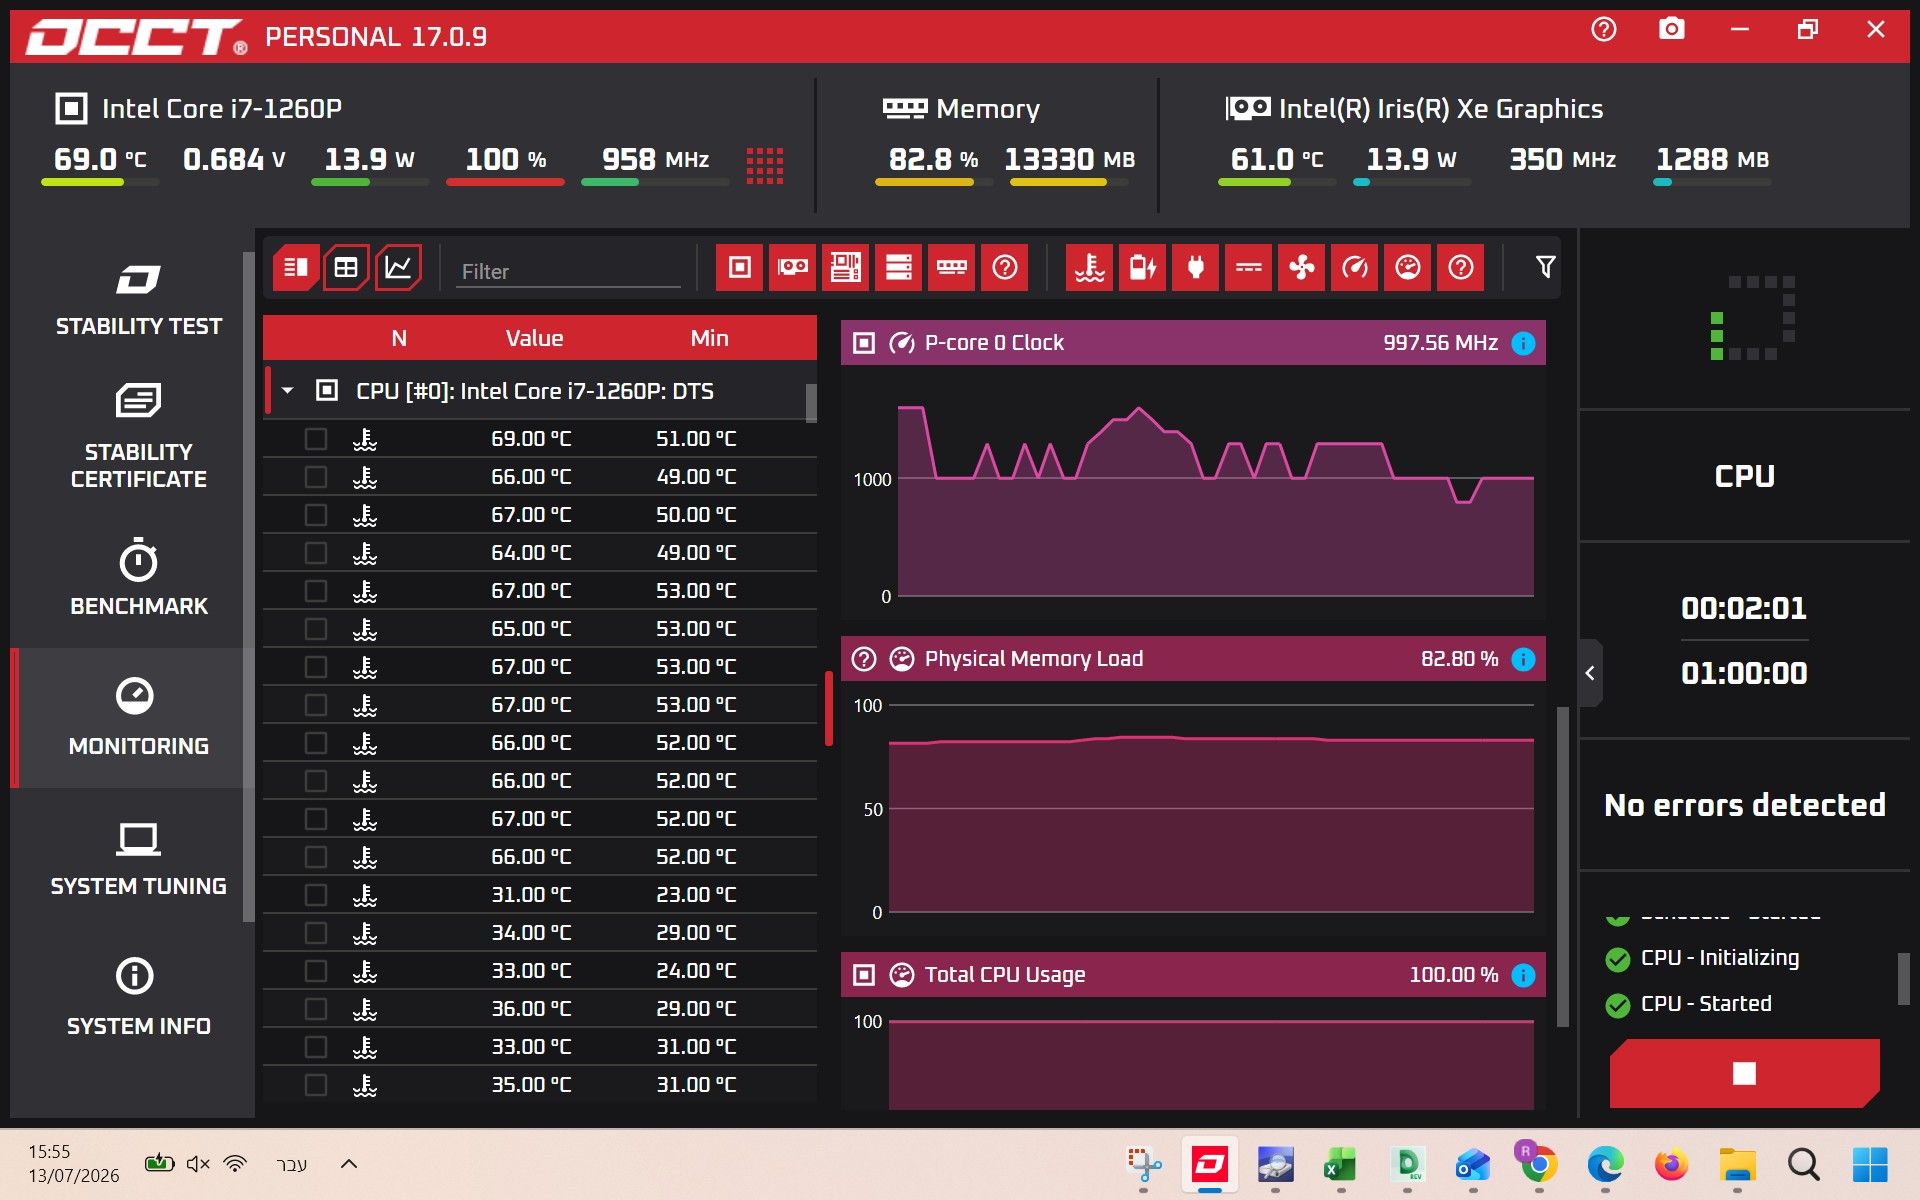Click into the Filter text field
This screenshot has height=1200, width=1920.
568,271
